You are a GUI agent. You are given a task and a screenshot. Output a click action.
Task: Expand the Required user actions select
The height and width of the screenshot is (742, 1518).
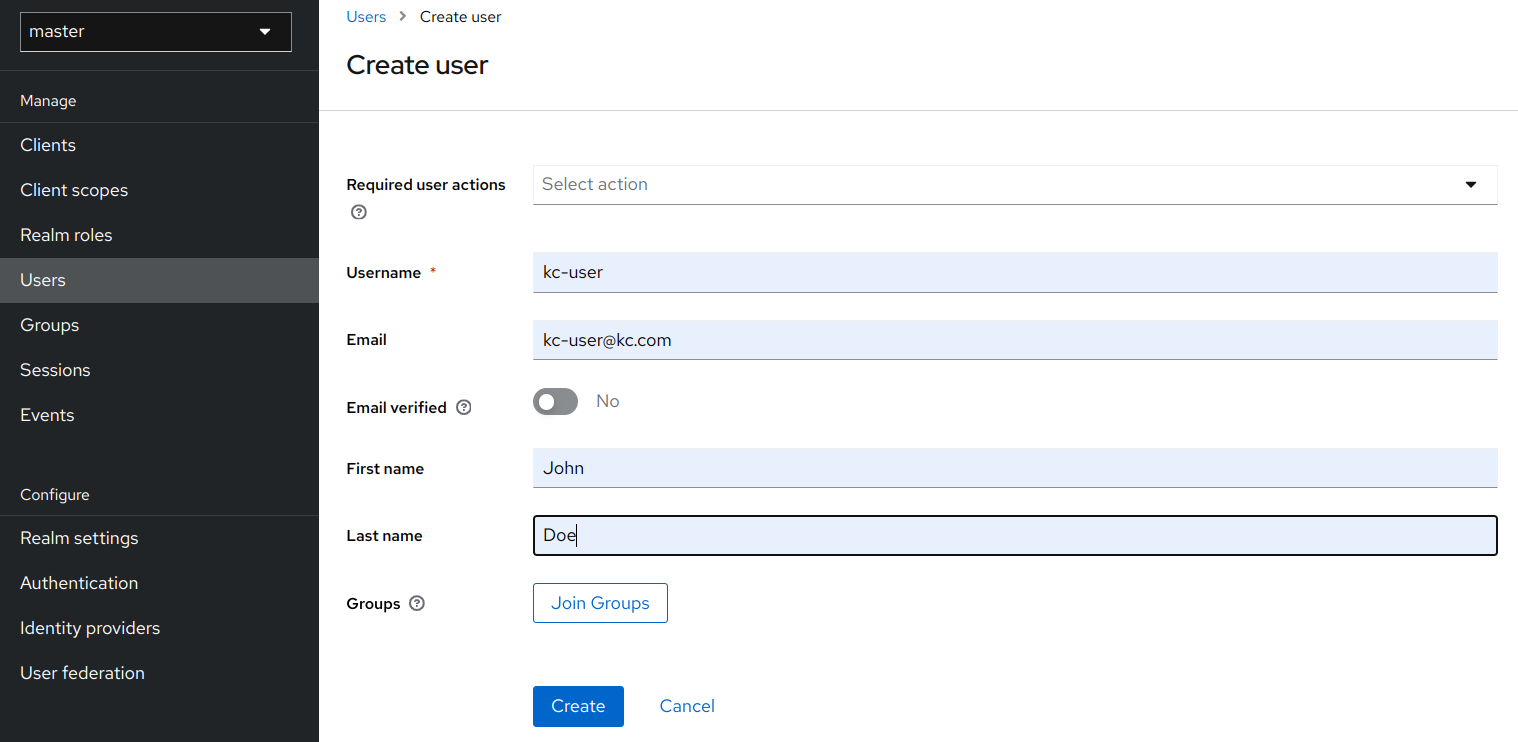pos(1000,185)
